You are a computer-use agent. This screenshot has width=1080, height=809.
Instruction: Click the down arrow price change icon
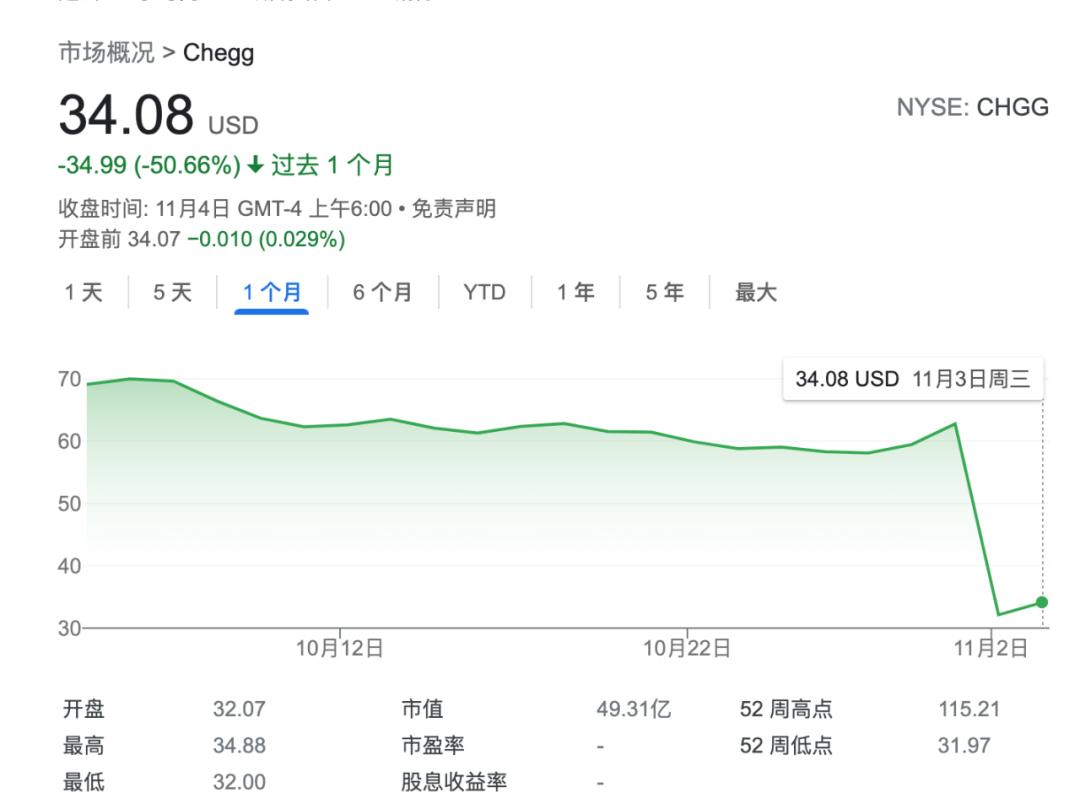[255, 165]
